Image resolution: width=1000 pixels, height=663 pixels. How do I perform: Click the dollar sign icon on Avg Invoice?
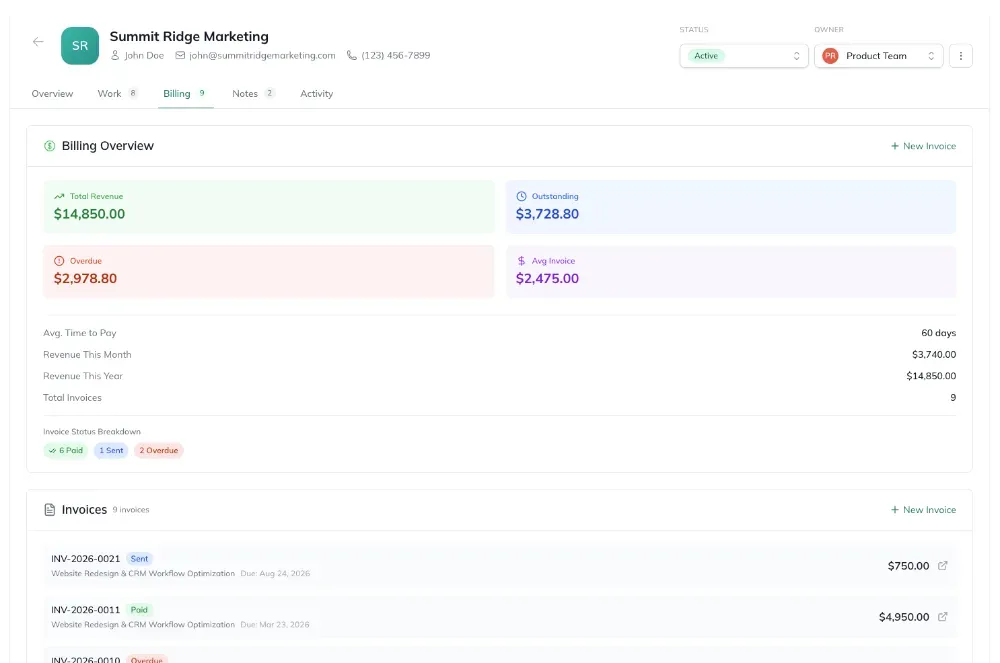click(x=521, y=261)
